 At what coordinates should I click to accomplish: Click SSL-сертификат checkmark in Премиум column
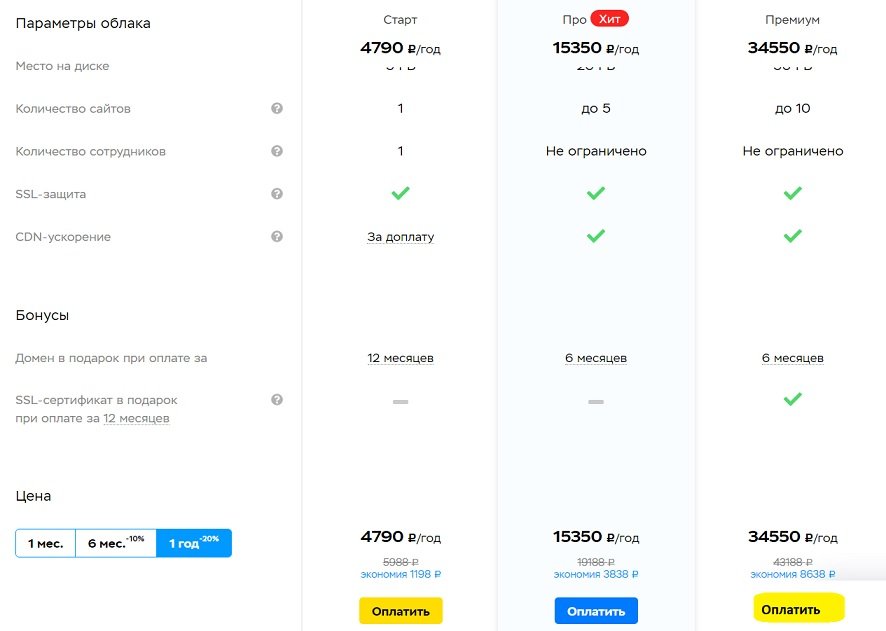coord(793,399)
